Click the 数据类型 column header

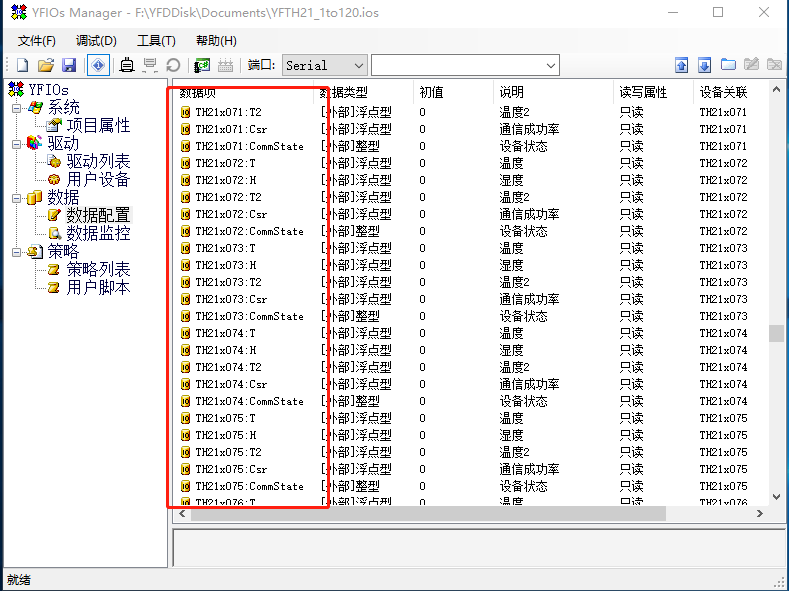pyautogui.click(x=364, y=92)
